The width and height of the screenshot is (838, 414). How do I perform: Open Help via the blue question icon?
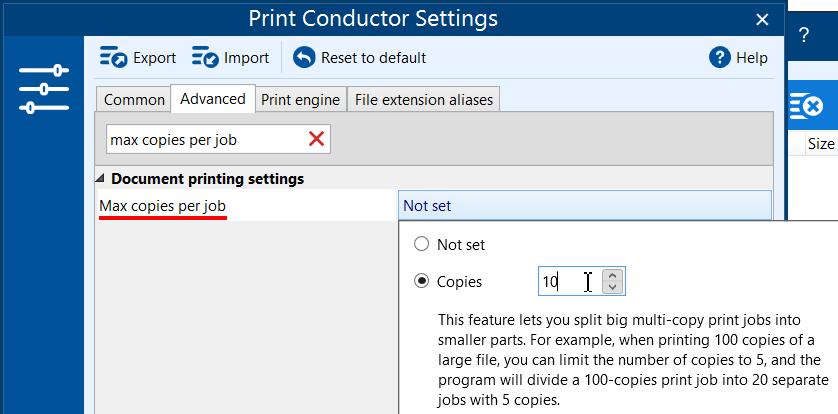click(x=720, y=58)
